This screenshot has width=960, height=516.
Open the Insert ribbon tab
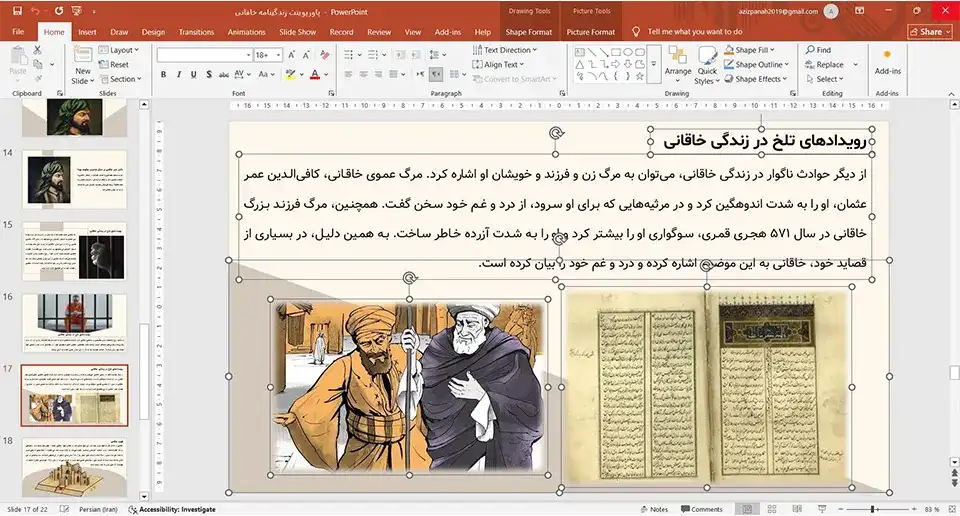pos(88,32)
